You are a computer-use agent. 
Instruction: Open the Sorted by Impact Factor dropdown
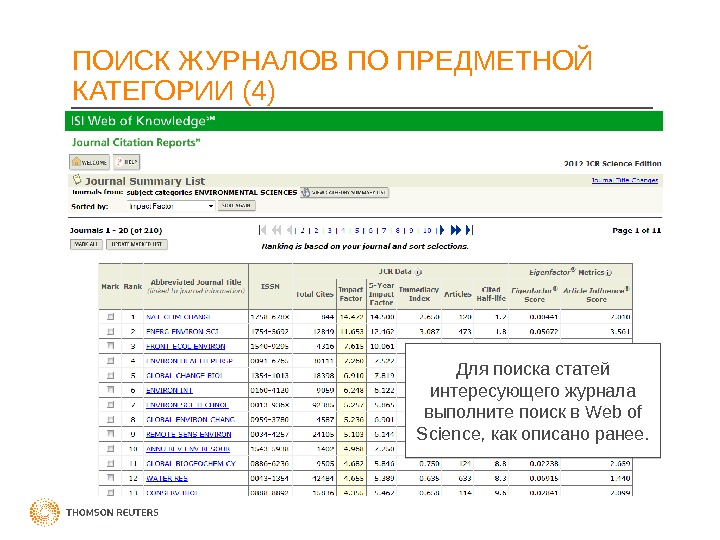pos(171,206)
